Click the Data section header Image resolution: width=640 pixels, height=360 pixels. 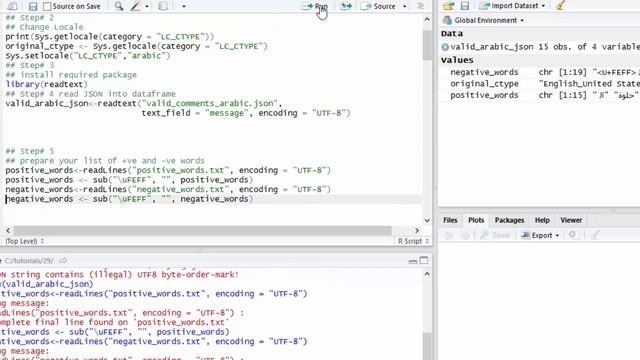[x=452, y=34]
